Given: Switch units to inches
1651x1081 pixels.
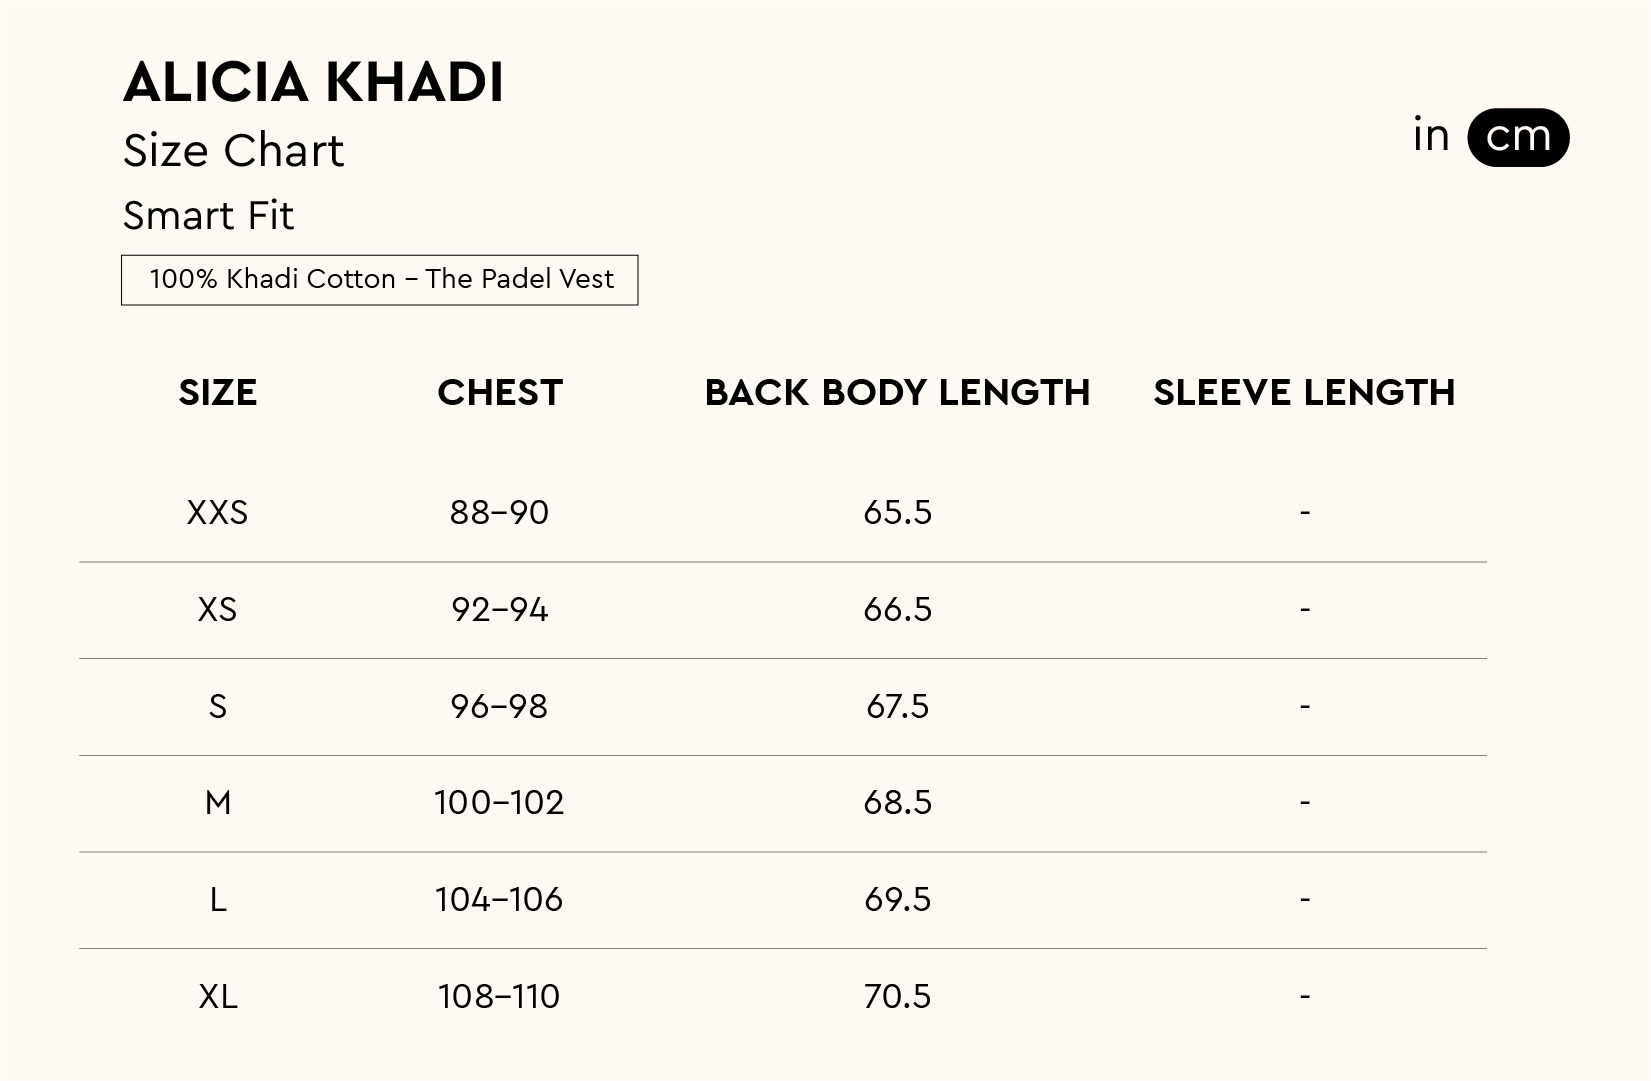Looking at the screenshot, I should point(1431,136).
